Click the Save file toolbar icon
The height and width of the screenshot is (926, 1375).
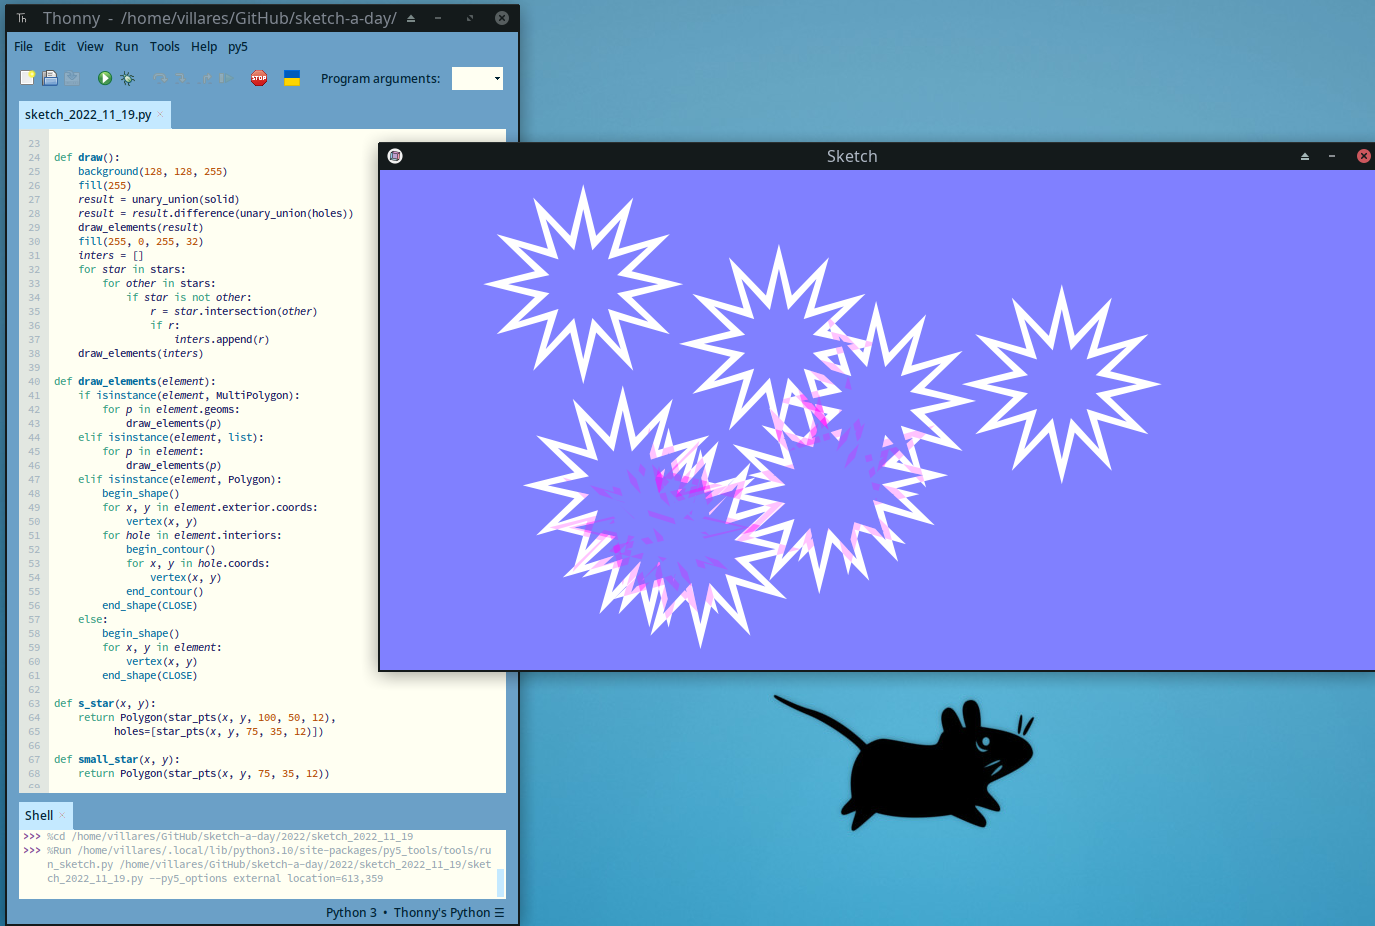pyautogui.click(x=72, y=78)
